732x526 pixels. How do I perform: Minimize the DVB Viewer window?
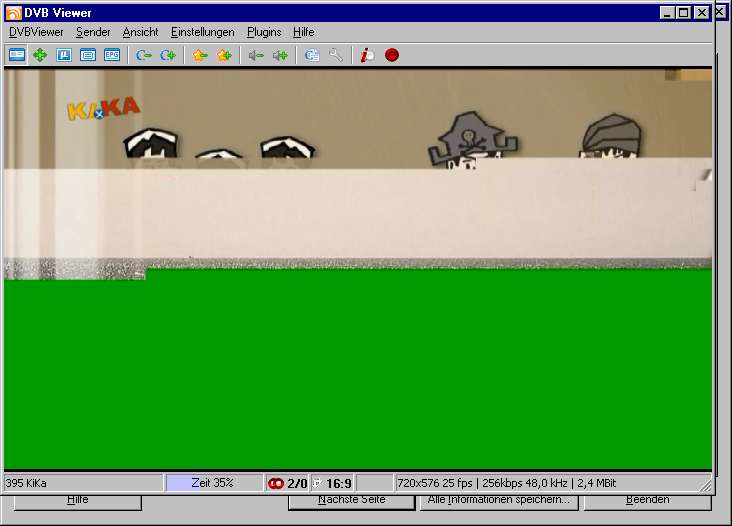click(x=667, y=13)
